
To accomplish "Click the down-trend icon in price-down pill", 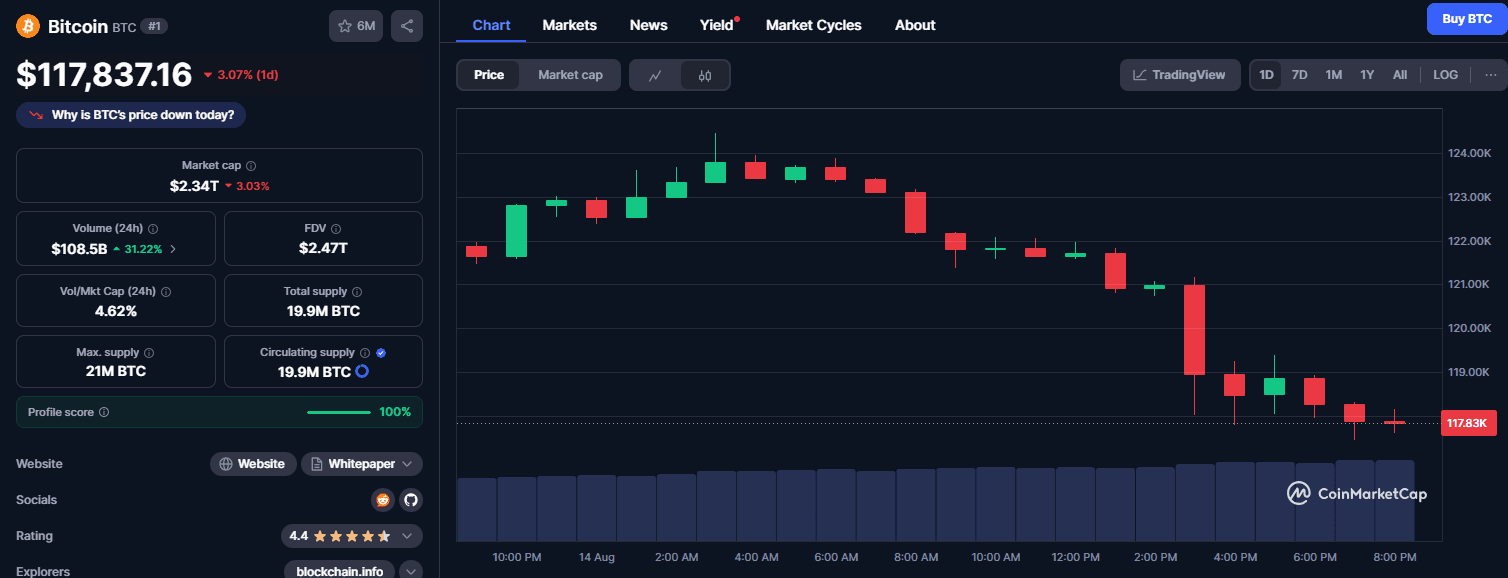I will (x=36, y=115).
